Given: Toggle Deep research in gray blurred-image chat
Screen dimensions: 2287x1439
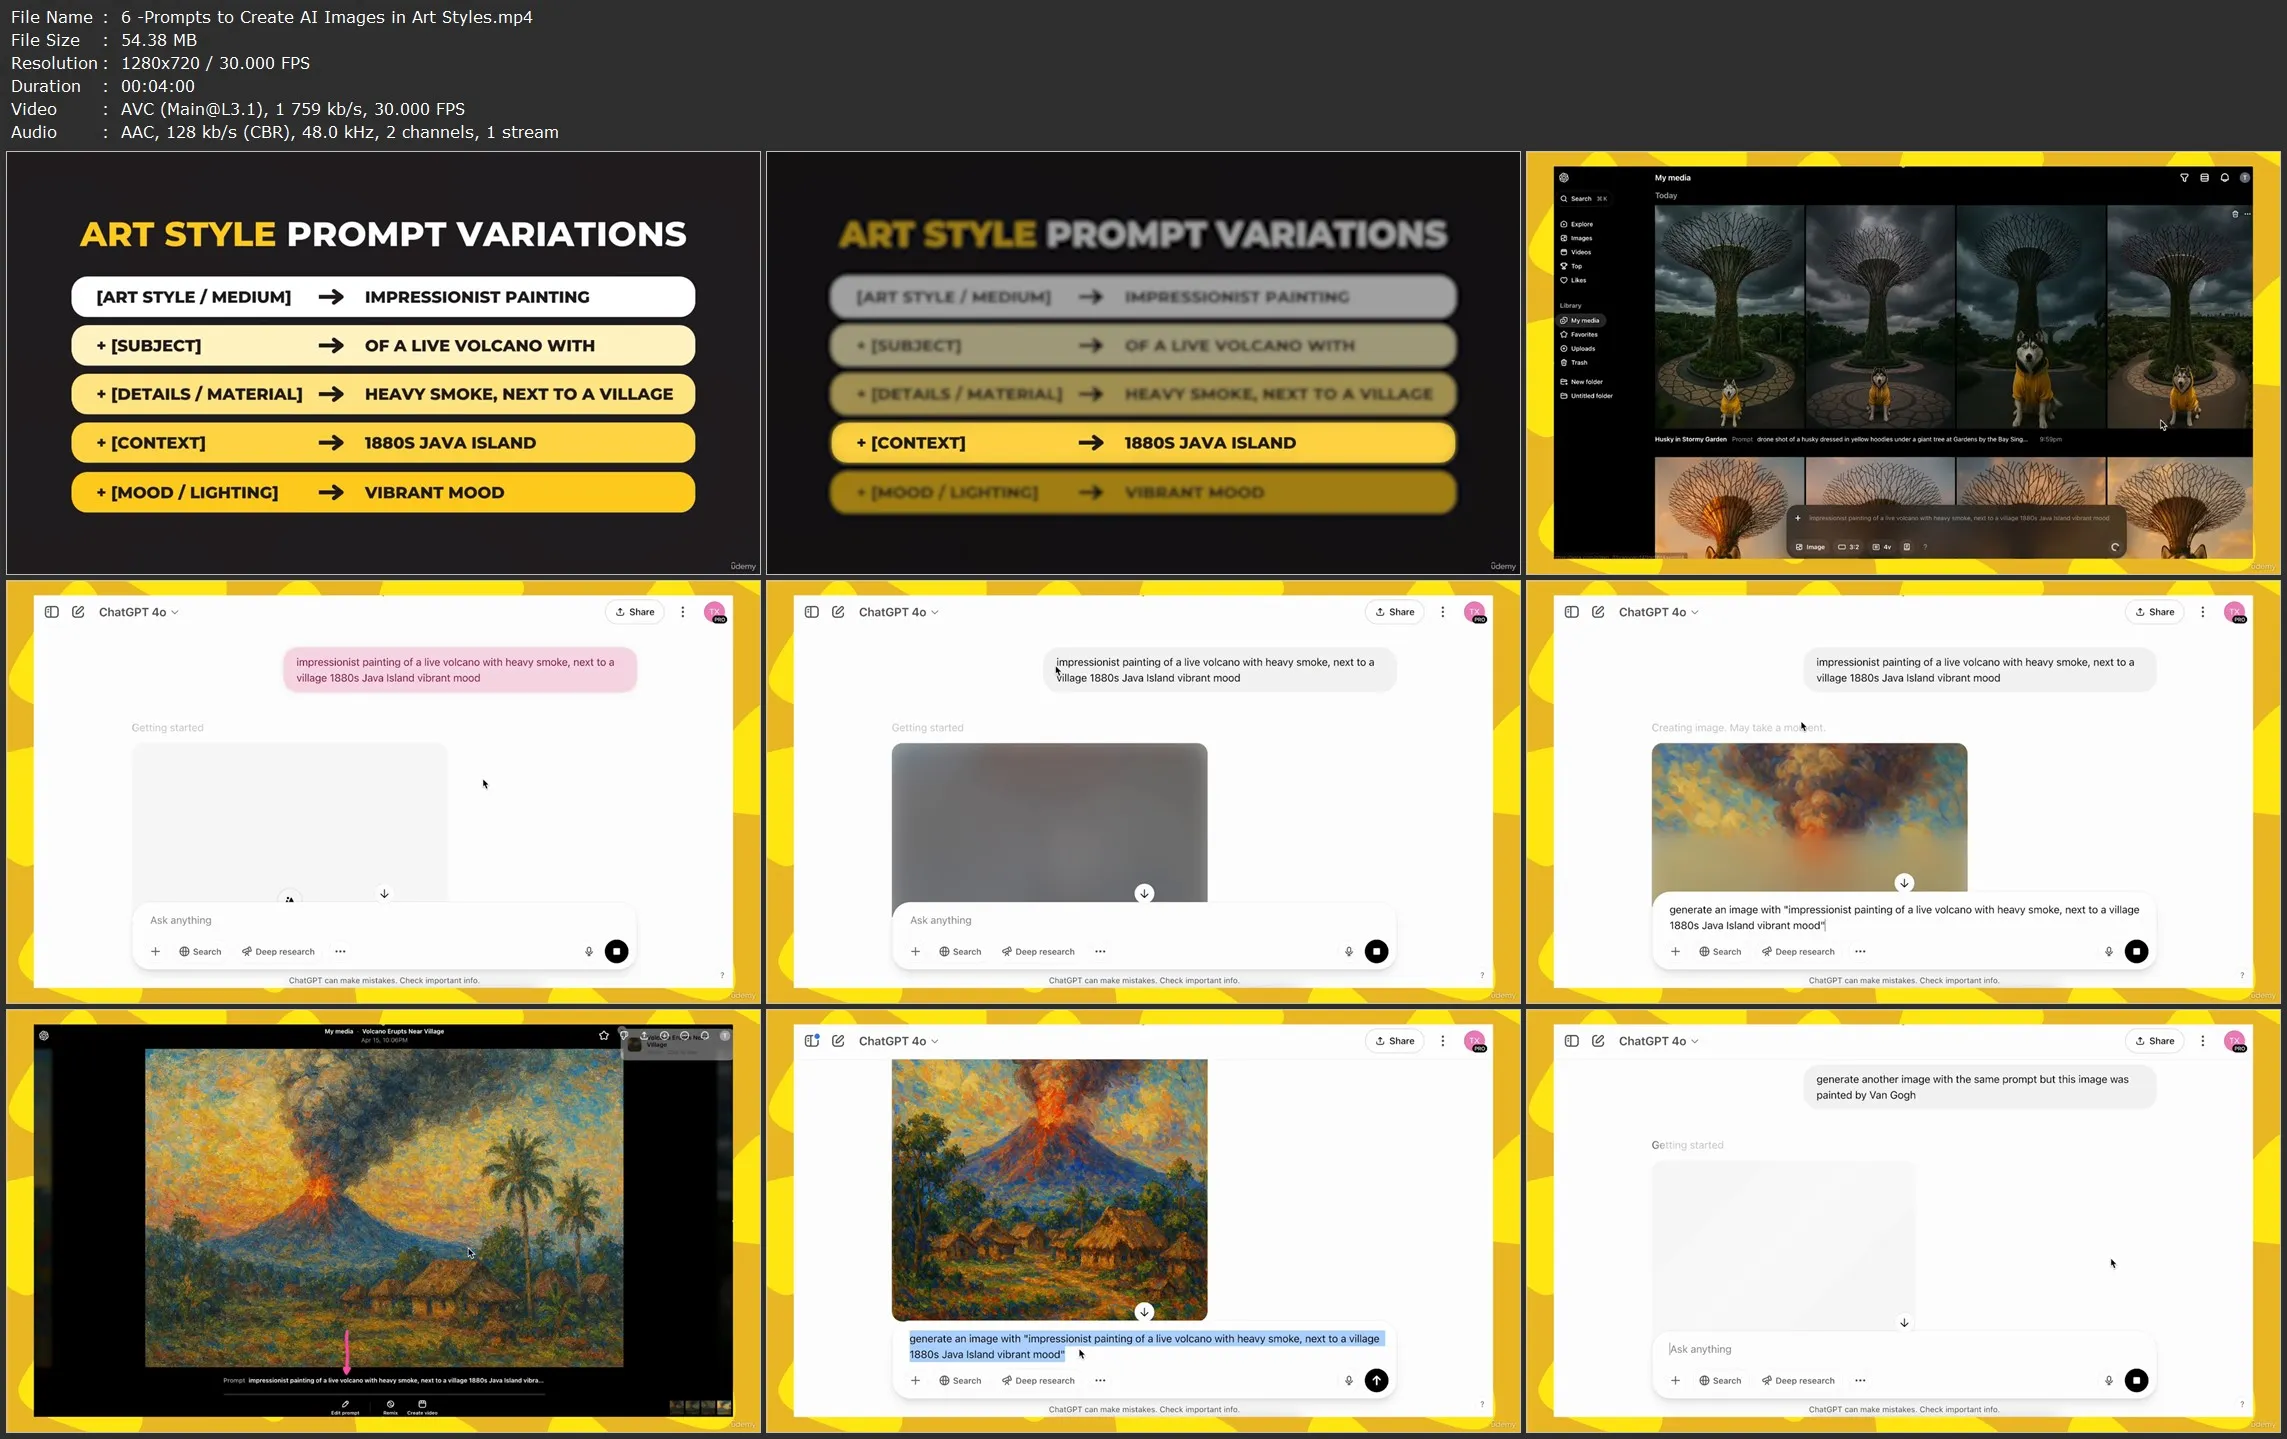Looking at the screenshot, I should click(1038, 951).
